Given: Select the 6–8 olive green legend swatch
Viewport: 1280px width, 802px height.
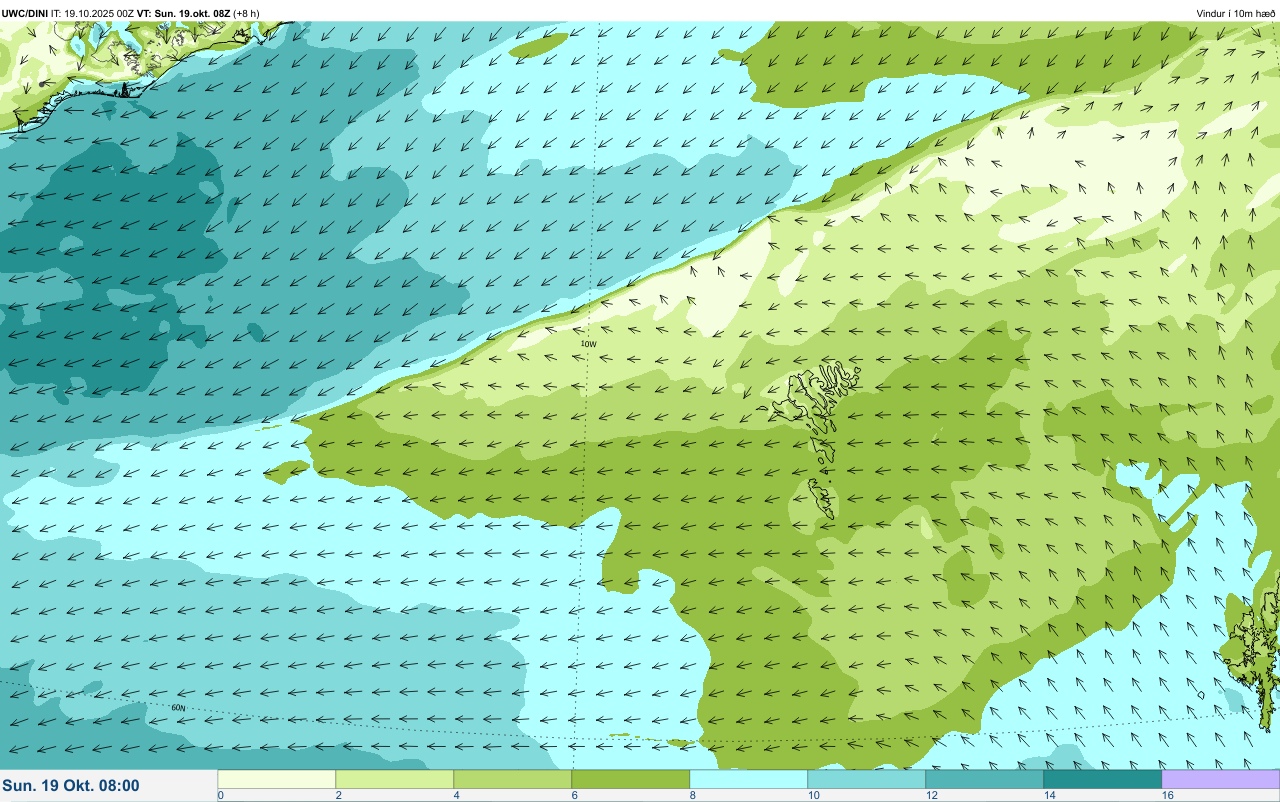Looking at the screenshot, I should tap(630, 779).
